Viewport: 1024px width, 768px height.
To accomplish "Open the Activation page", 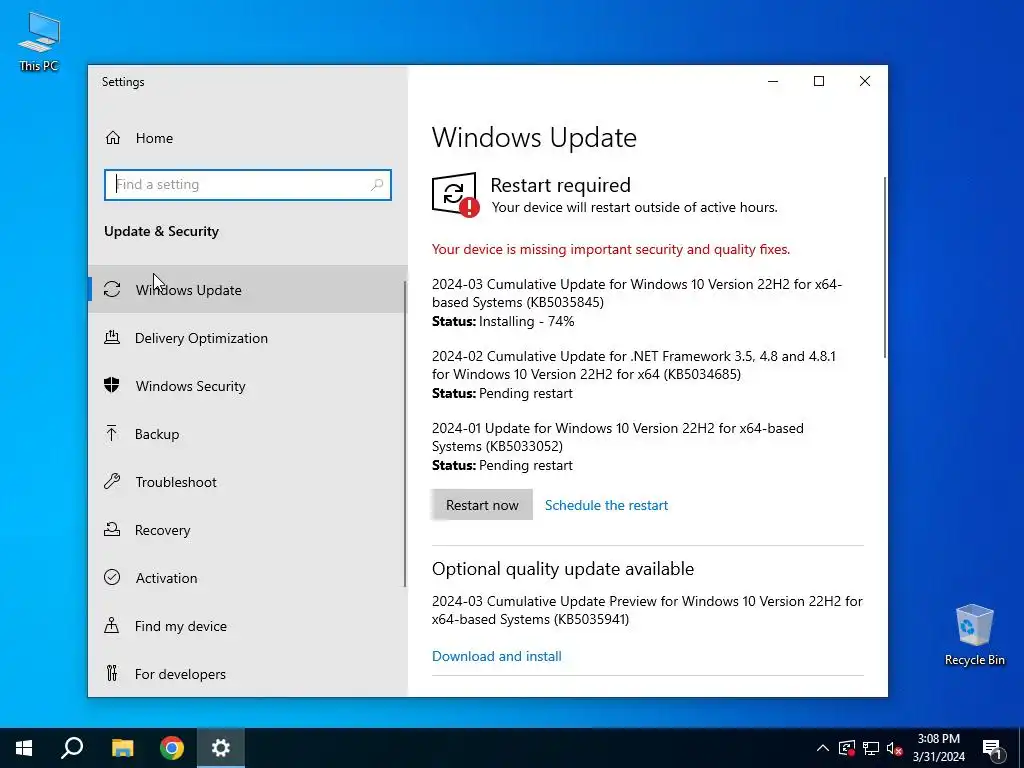I will (248, 577).
